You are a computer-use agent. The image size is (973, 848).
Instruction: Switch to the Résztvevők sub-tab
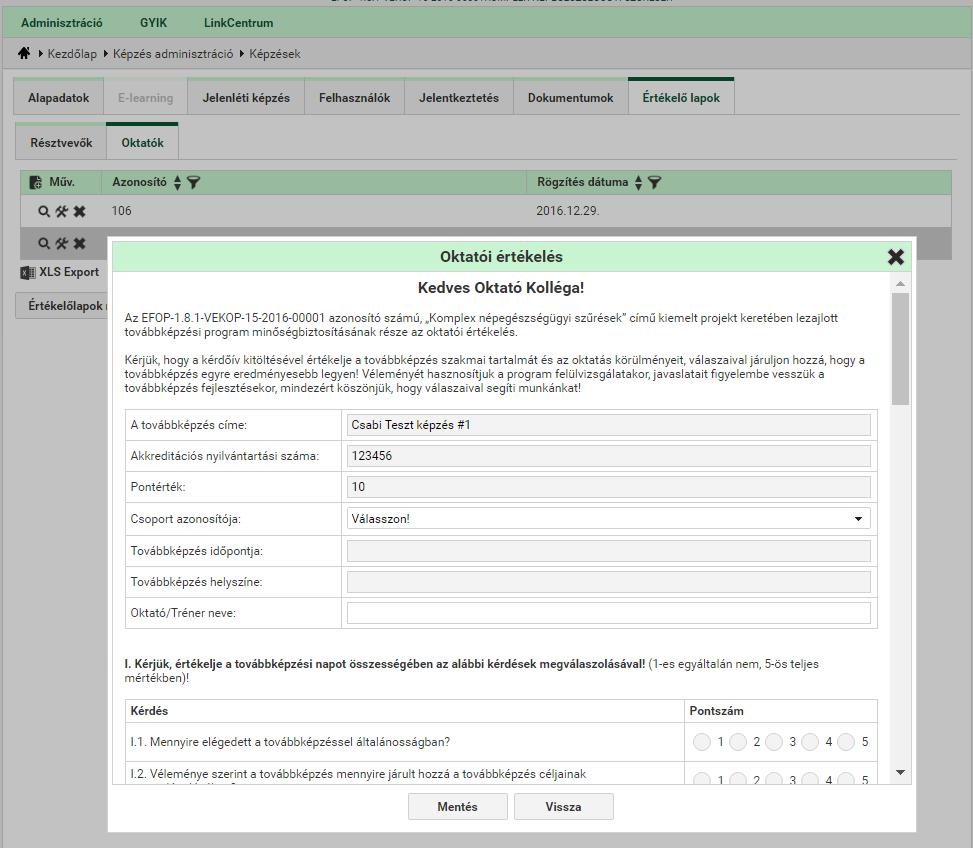(x=61, y=143)
